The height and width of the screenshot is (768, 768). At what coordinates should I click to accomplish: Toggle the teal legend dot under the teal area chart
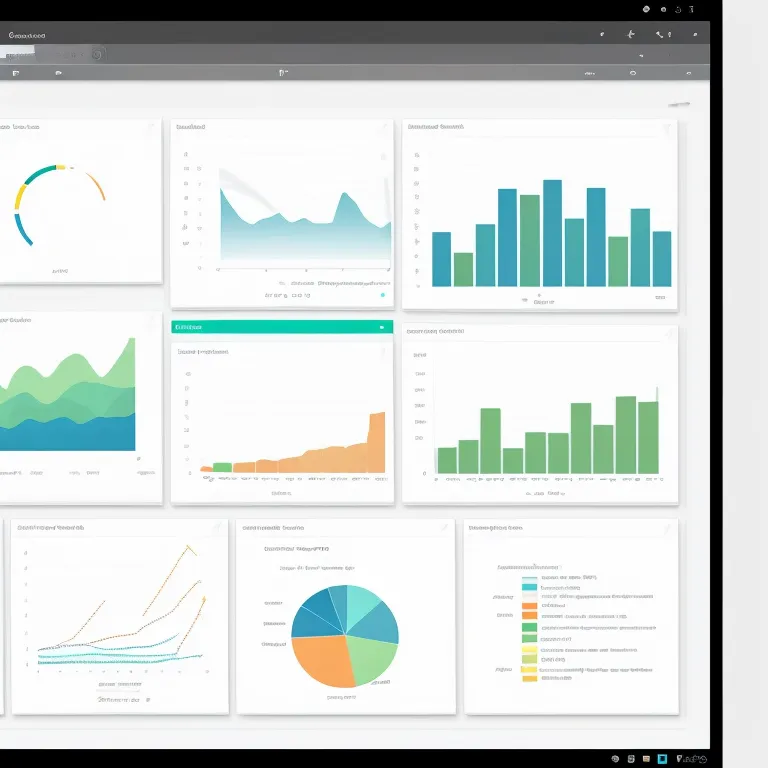pyautogui.click(x=382, y=295)
